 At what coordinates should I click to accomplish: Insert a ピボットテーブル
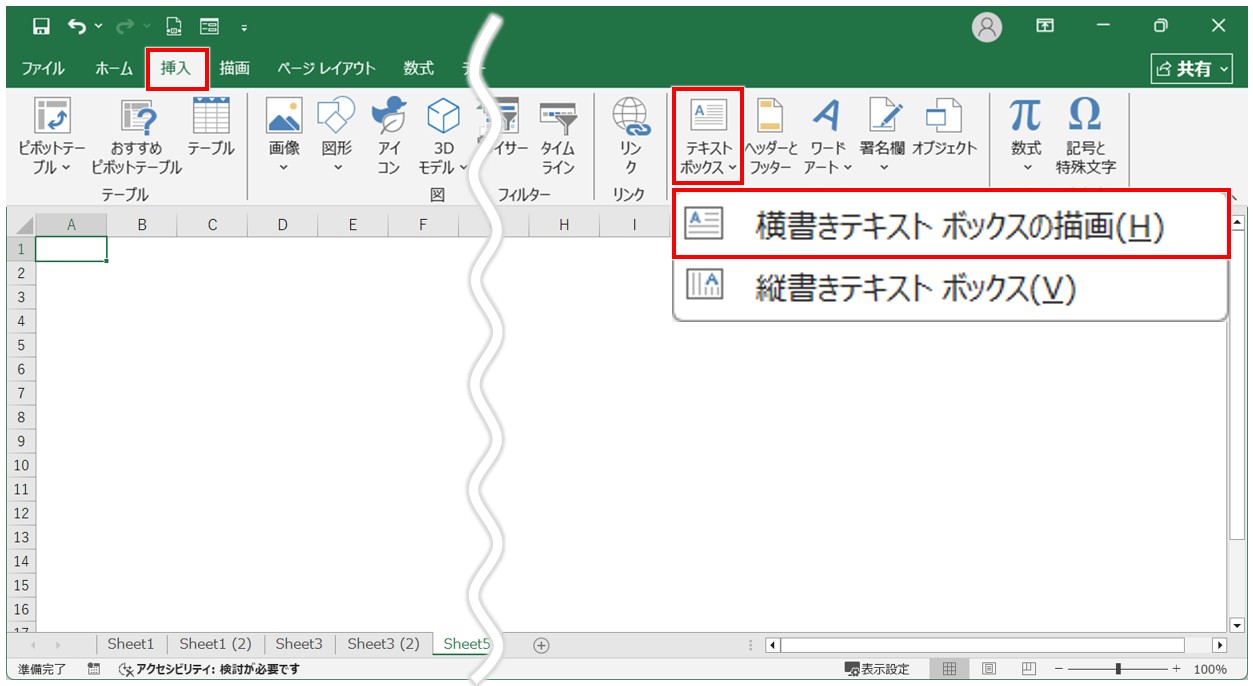pos(51,136)
